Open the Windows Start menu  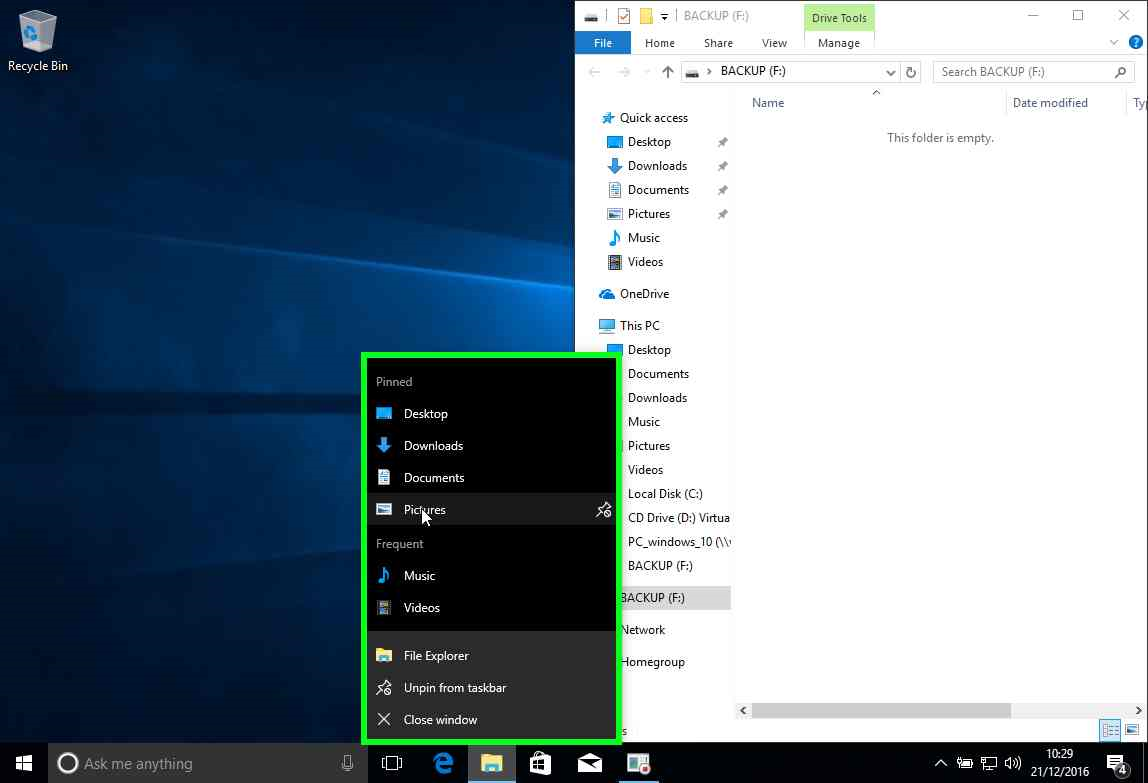[23, 763]
